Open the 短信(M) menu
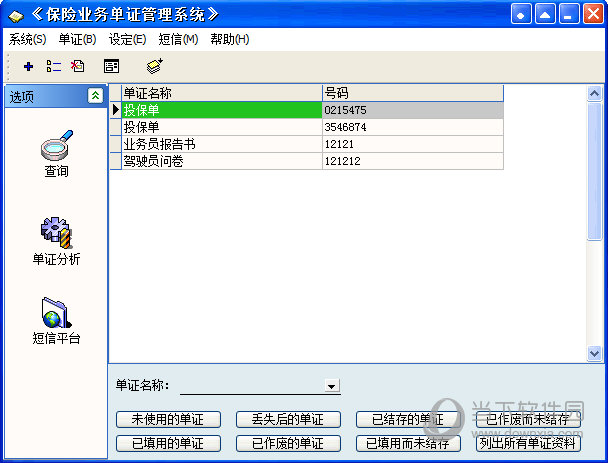Screen dimensions: 608x463 [x=178, y=39]
